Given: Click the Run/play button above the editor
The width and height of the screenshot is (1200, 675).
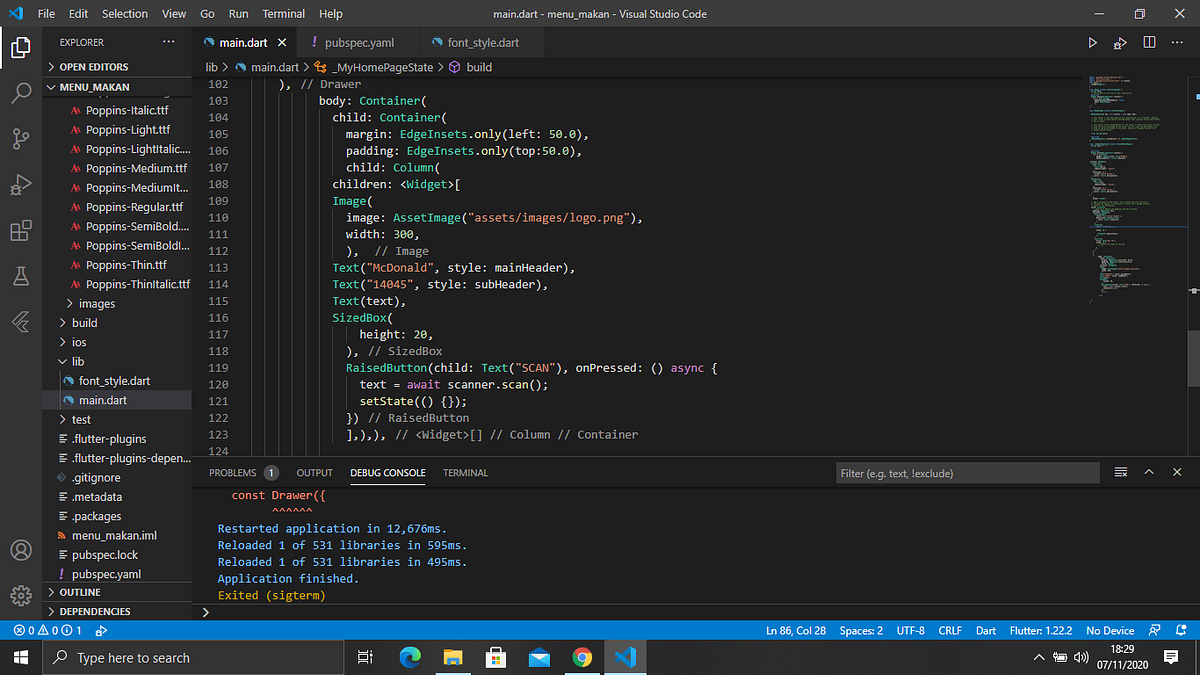Looking at the screenshot, I should [1092, 42].
